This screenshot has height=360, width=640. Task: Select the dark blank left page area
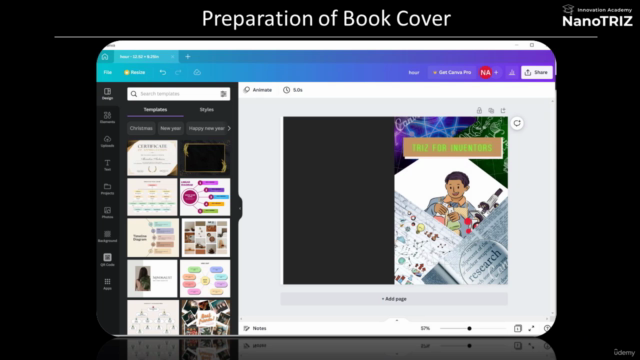coord(339,200)
